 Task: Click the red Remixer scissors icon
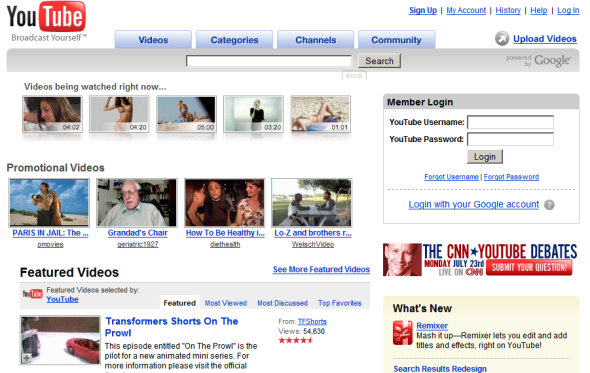[x=403, y=333]
